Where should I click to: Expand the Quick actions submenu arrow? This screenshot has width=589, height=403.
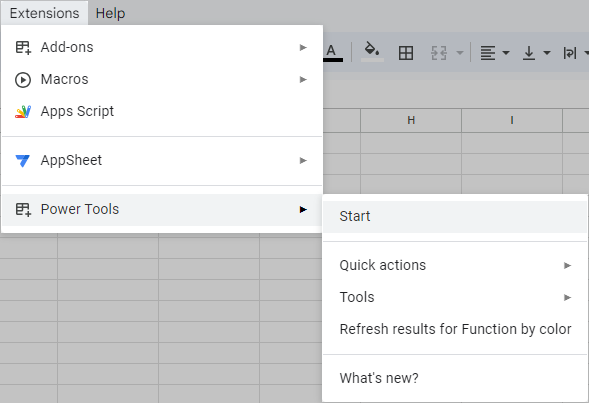(x=567, y=266)
